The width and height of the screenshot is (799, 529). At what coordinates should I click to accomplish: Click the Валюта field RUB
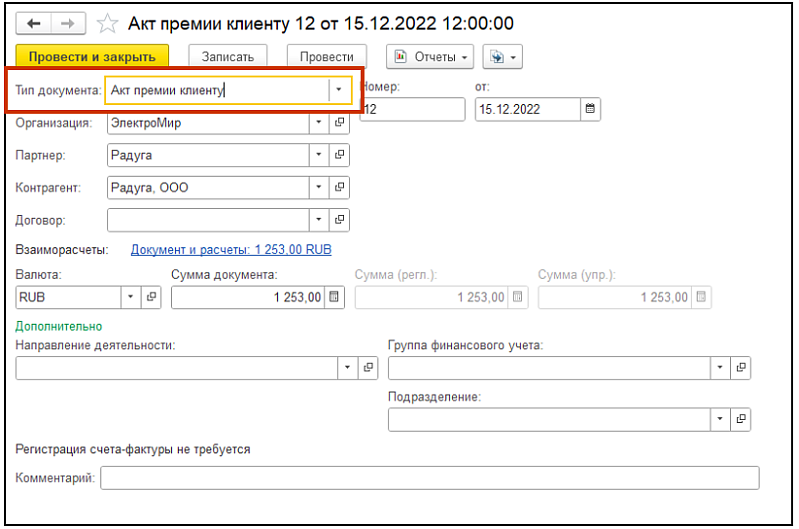click(x=68, y=297)
